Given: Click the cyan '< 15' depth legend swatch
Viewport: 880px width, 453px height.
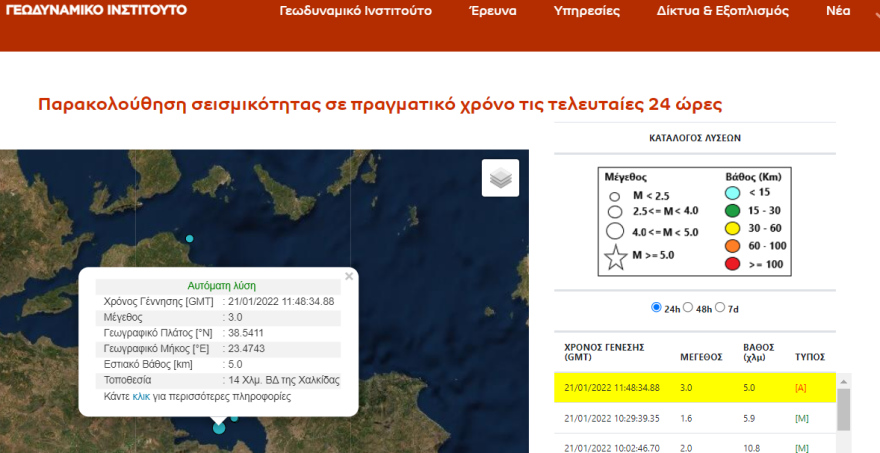Looking at the screenshot, I should 732,193.
